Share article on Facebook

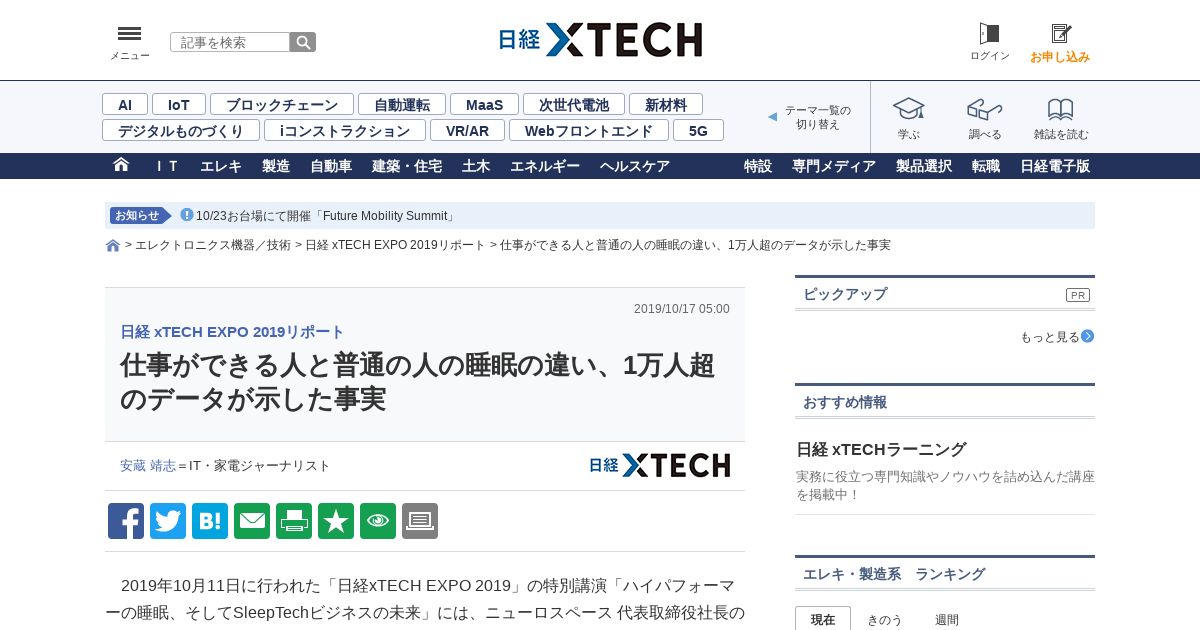coord(126,521)
